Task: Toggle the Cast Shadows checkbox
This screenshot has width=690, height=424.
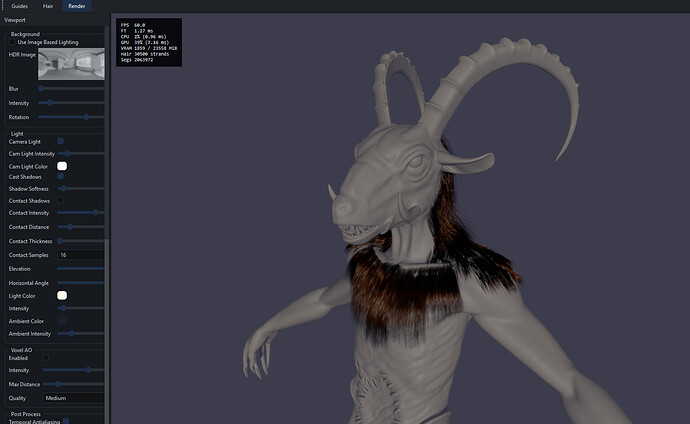Action: pyautogui.click(x=61, y=176)
